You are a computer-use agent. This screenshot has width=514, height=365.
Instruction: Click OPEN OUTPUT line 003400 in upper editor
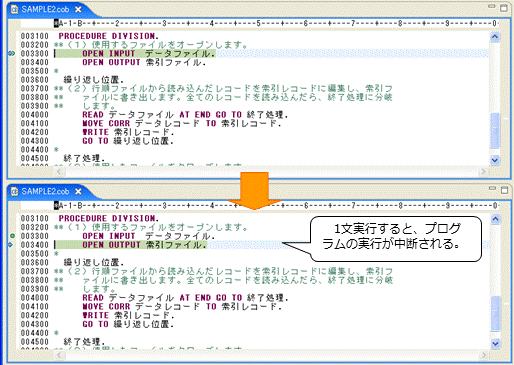click(144, 62)
